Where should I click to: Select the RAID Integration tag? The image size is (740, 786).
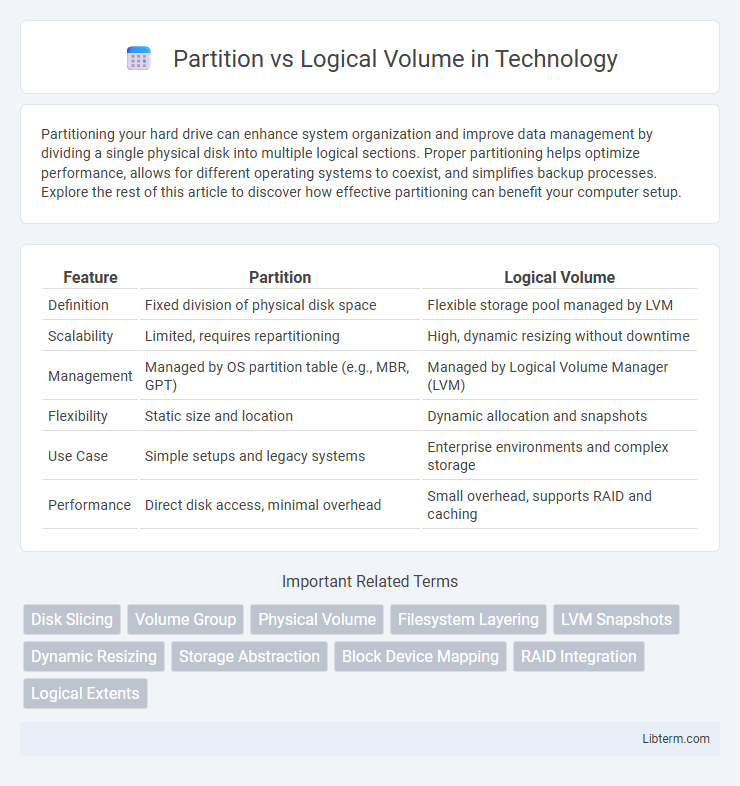tap(579, 656)
